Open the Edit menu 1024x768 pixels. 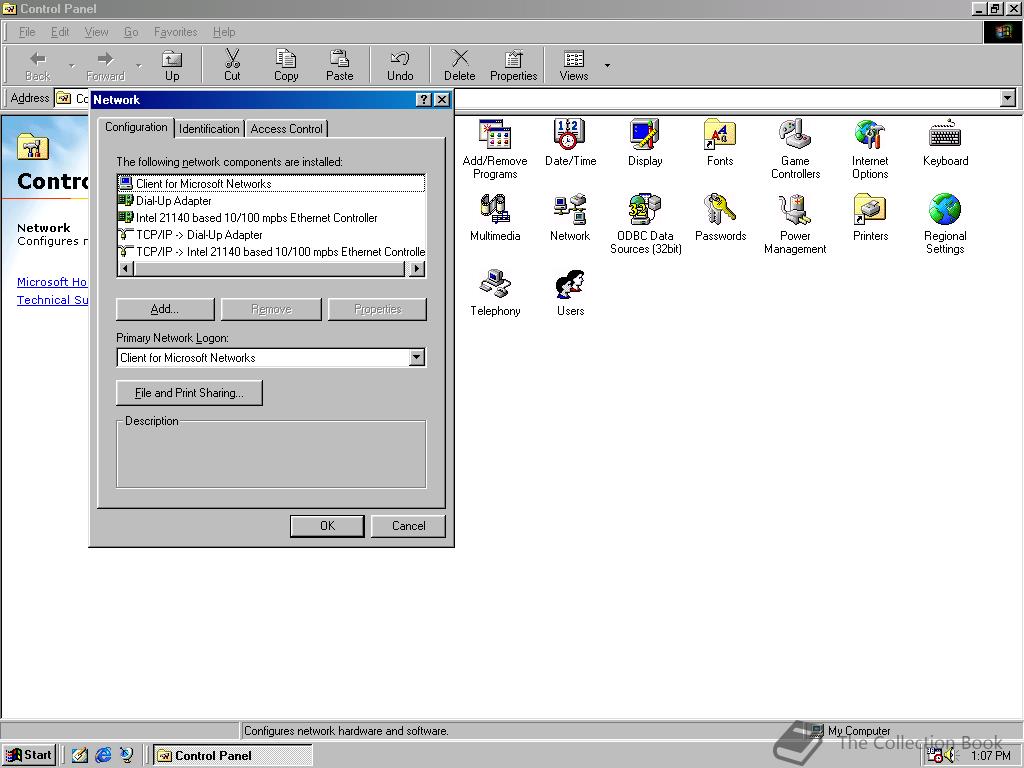60,32
